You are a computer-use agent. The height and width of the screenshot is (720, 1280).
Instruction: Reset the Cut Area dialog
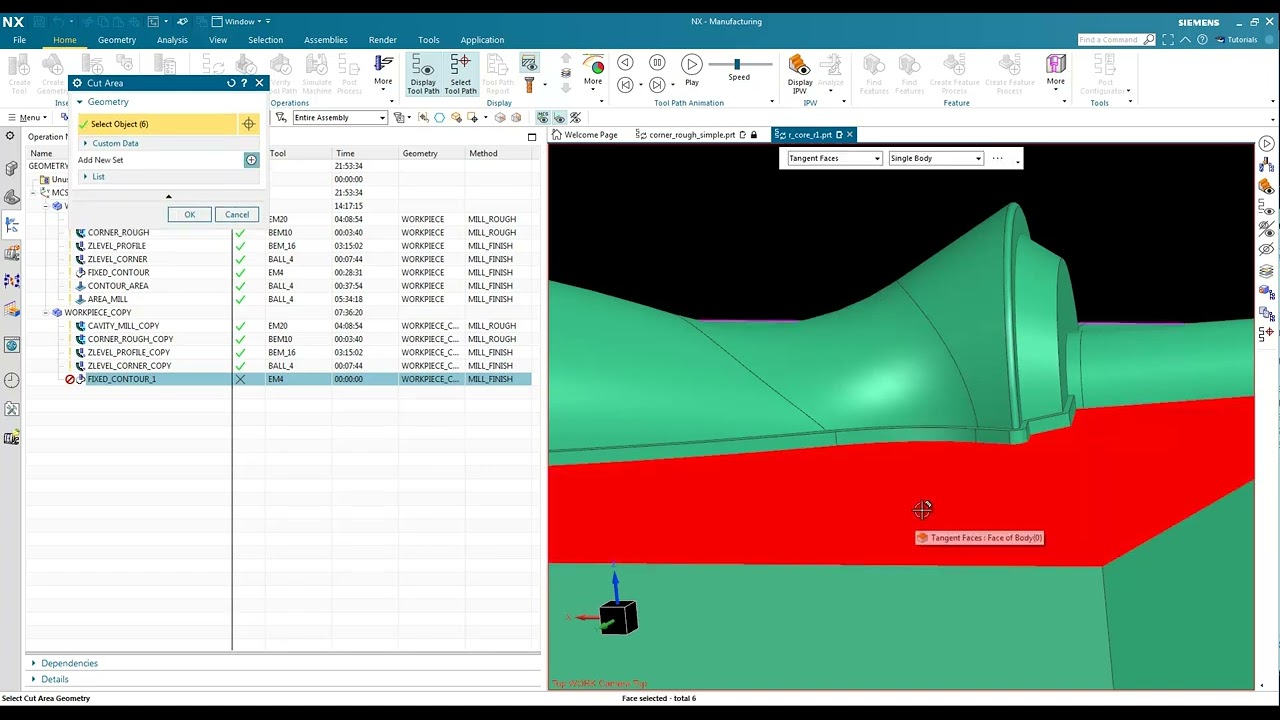(231, 83)
